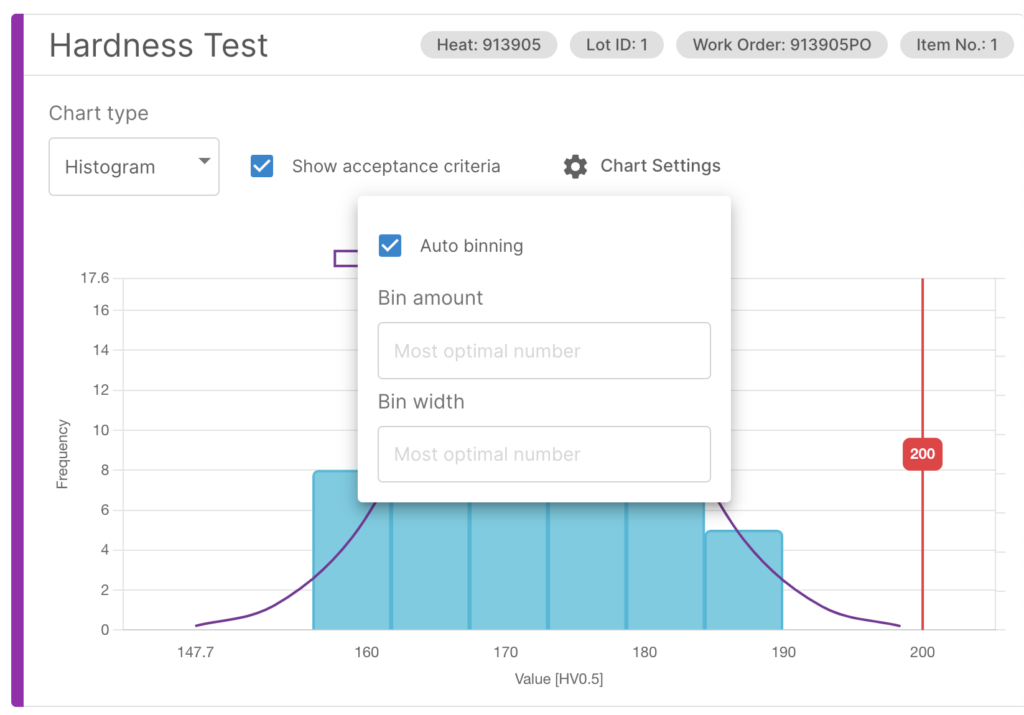The width and height of the screenshot is (1024, 715).
Task: Click the 147.7 x-axis label
Action: click(x=195, y=652)
